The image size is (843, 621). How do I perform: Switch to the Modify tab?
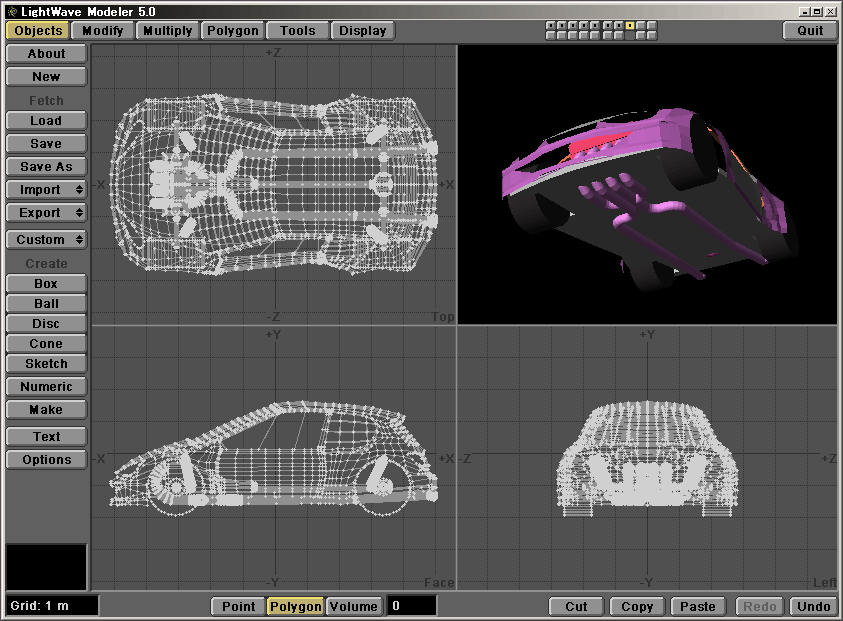103,30
